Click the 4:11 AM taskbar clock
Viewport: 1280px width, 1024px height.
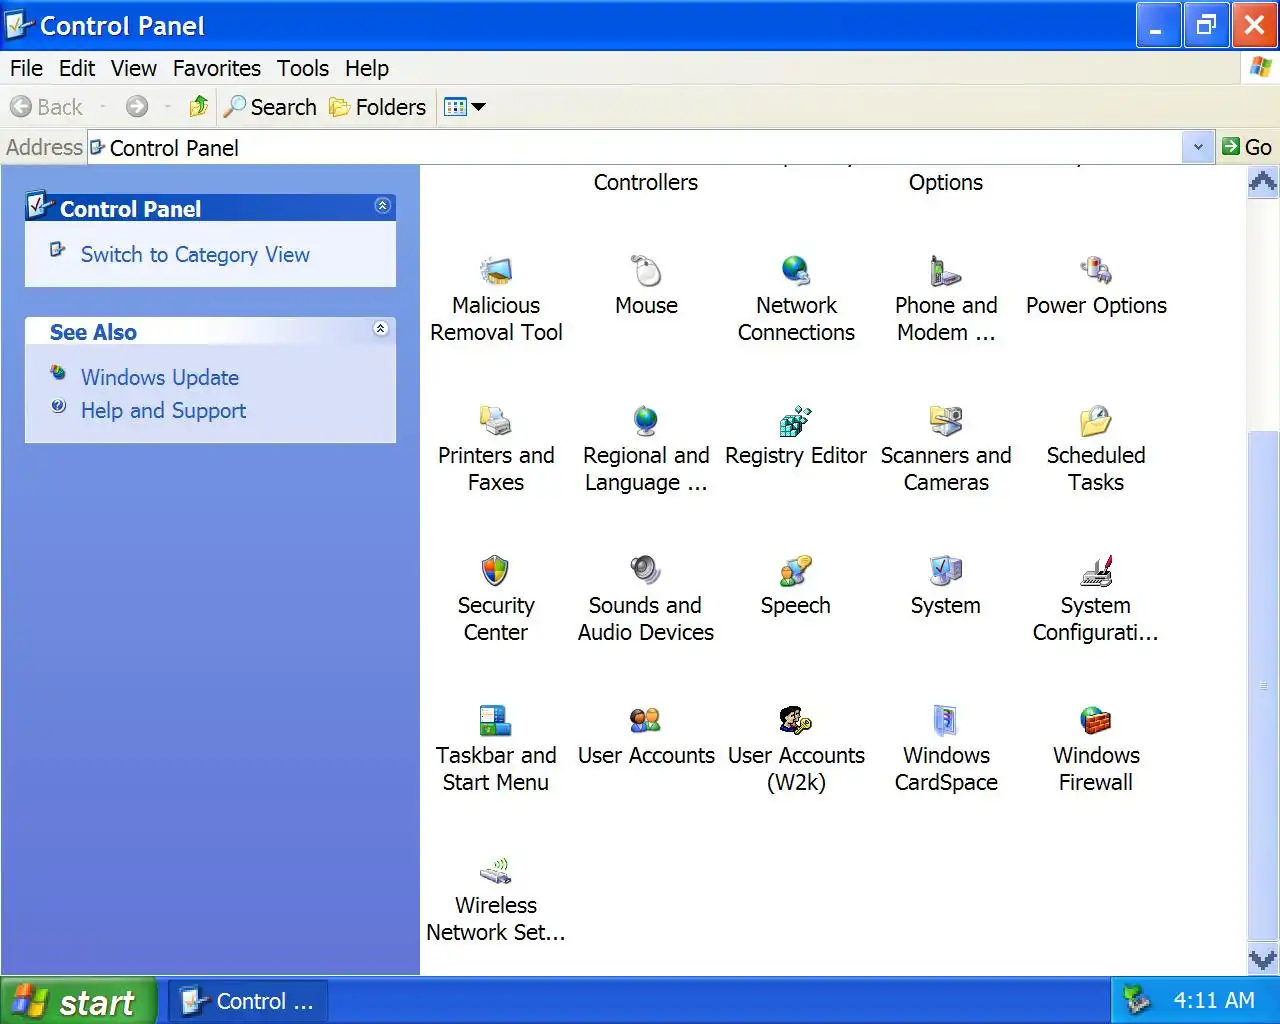(1214, 1000)
